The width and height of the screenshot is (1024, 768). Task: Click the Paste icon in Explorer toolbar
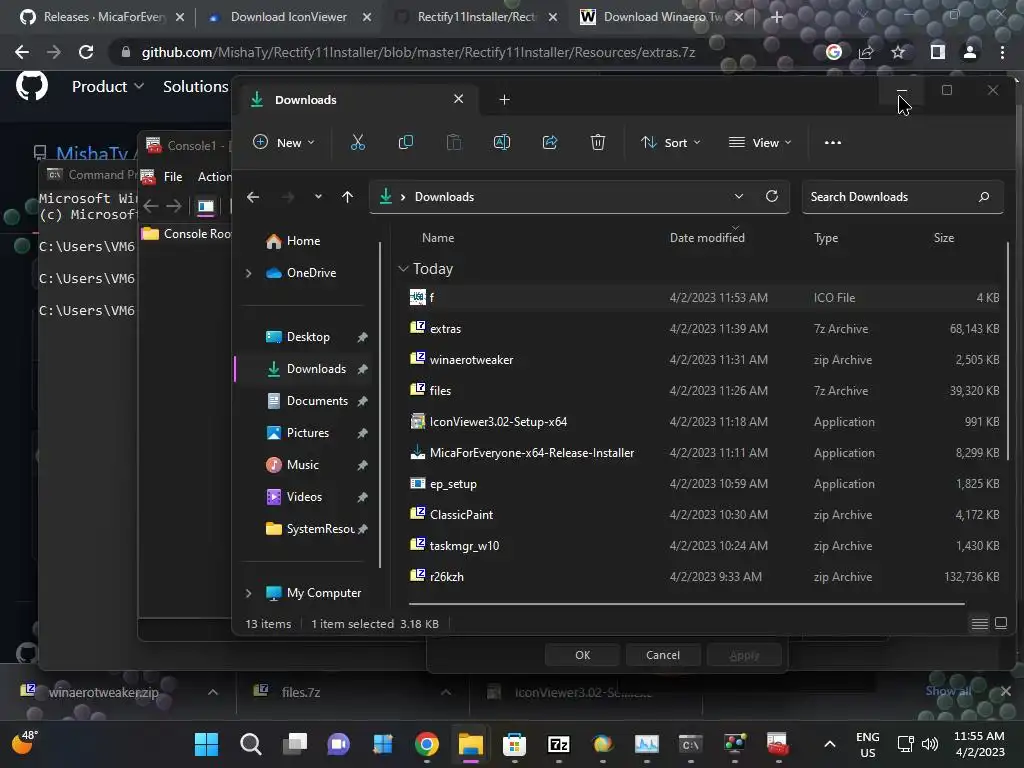coord(454,142)
